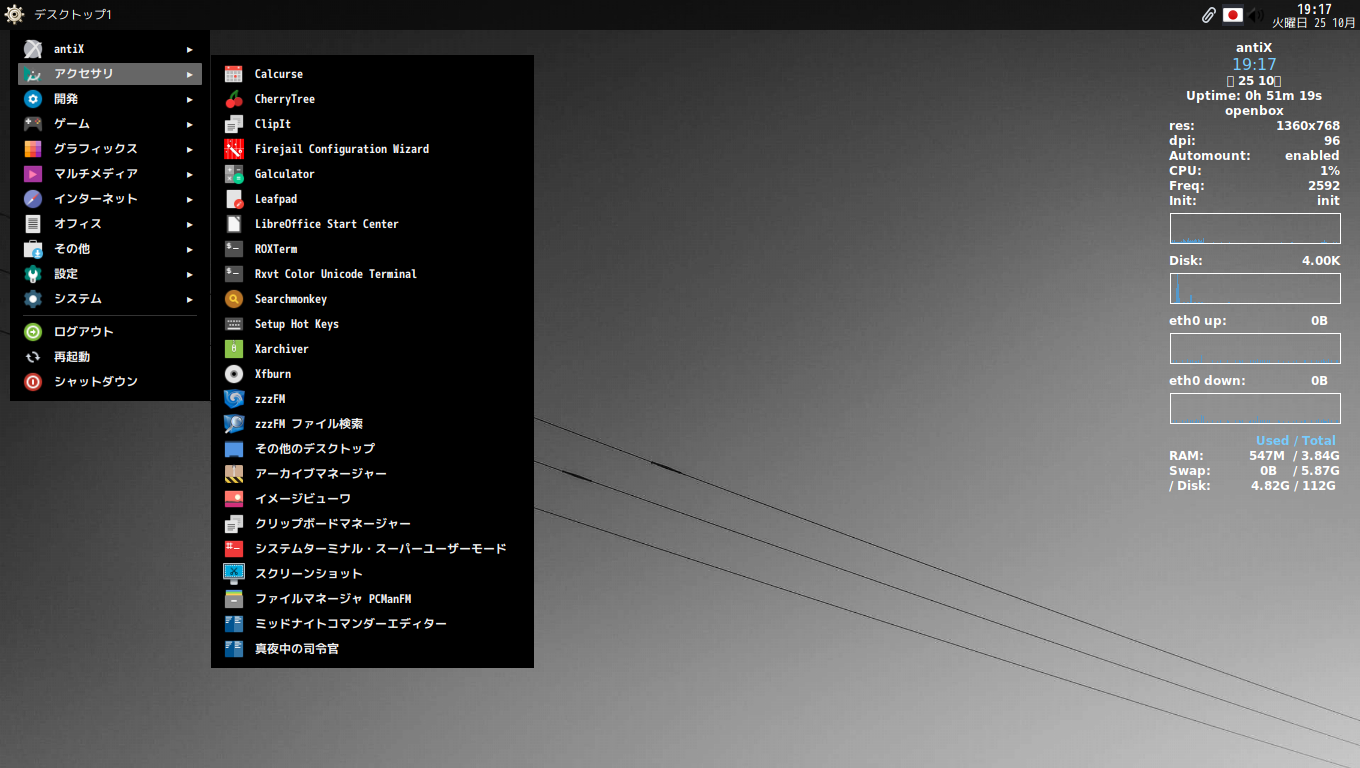Screen dimensions: 1360x768
Task: Click the Conky CPU usage graph
Action: coord(1255,229)
